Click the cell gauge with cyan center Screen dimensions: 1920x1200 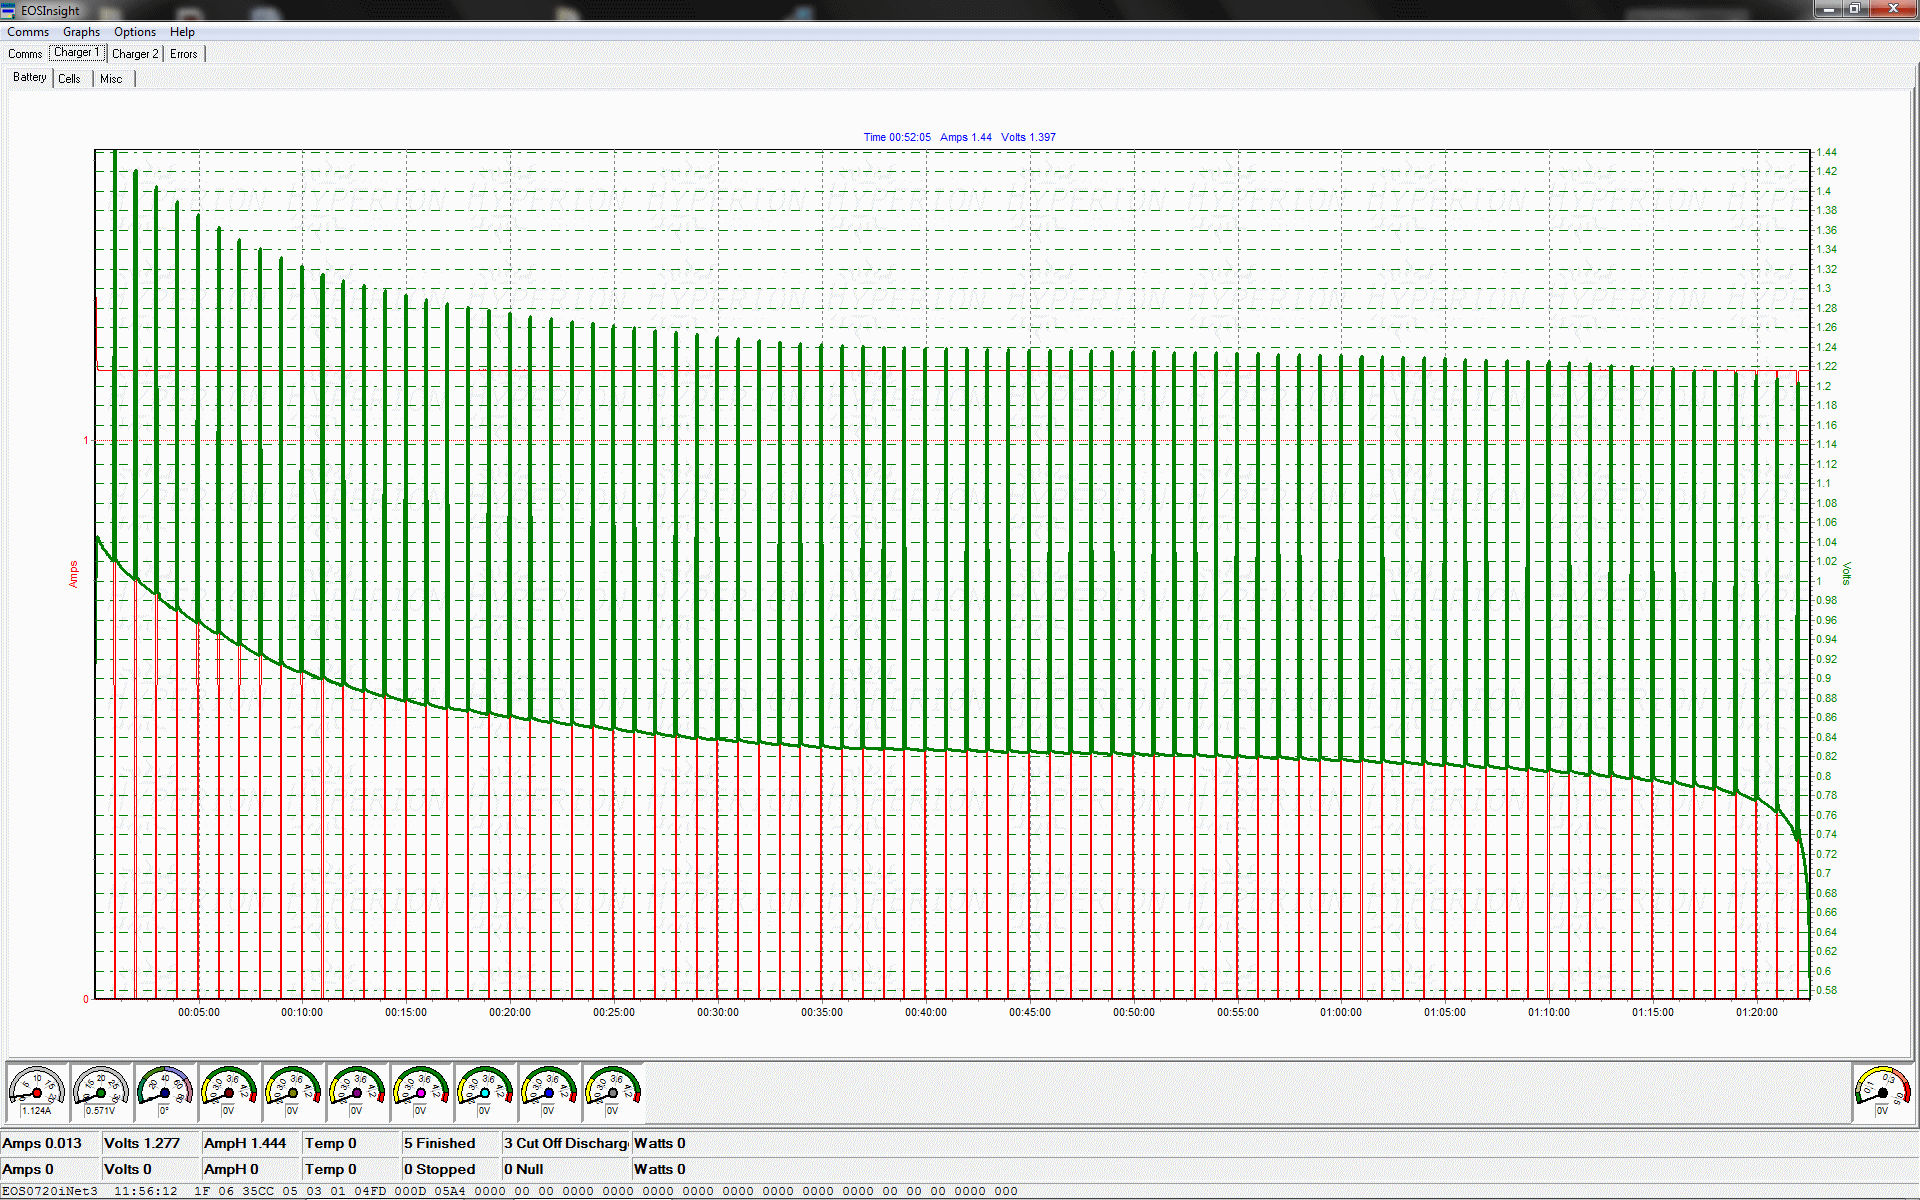pyautogui.click(x=485, y=1092)
